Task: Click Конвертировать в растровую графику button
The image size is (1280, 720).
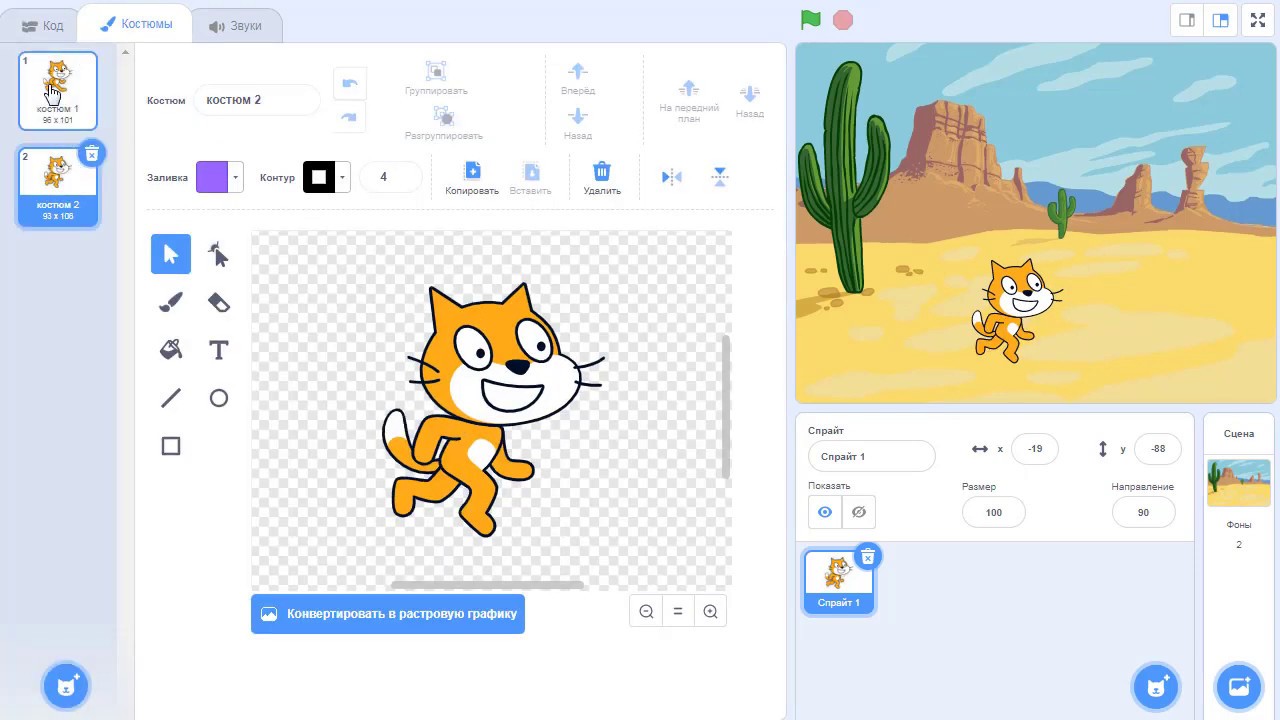Action: [388, 614]
